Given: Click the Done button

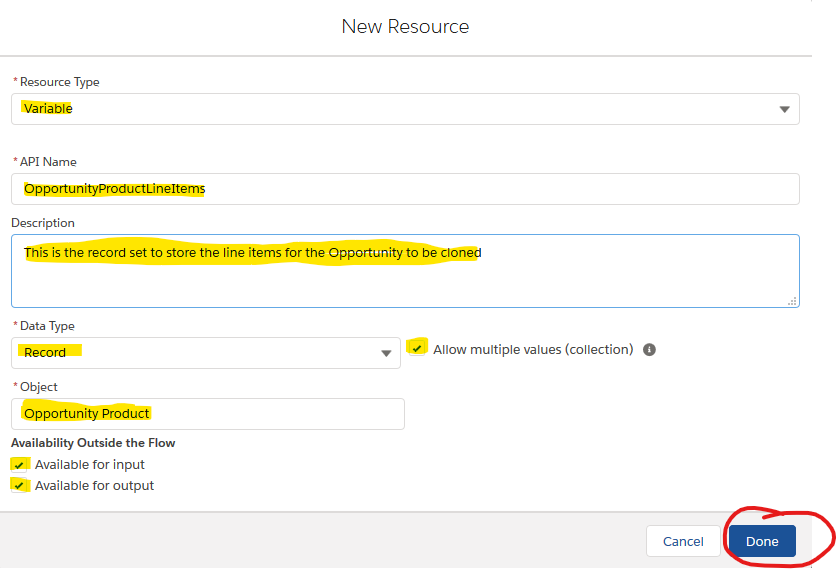Looking at the screenshot, I should [762, 541].
